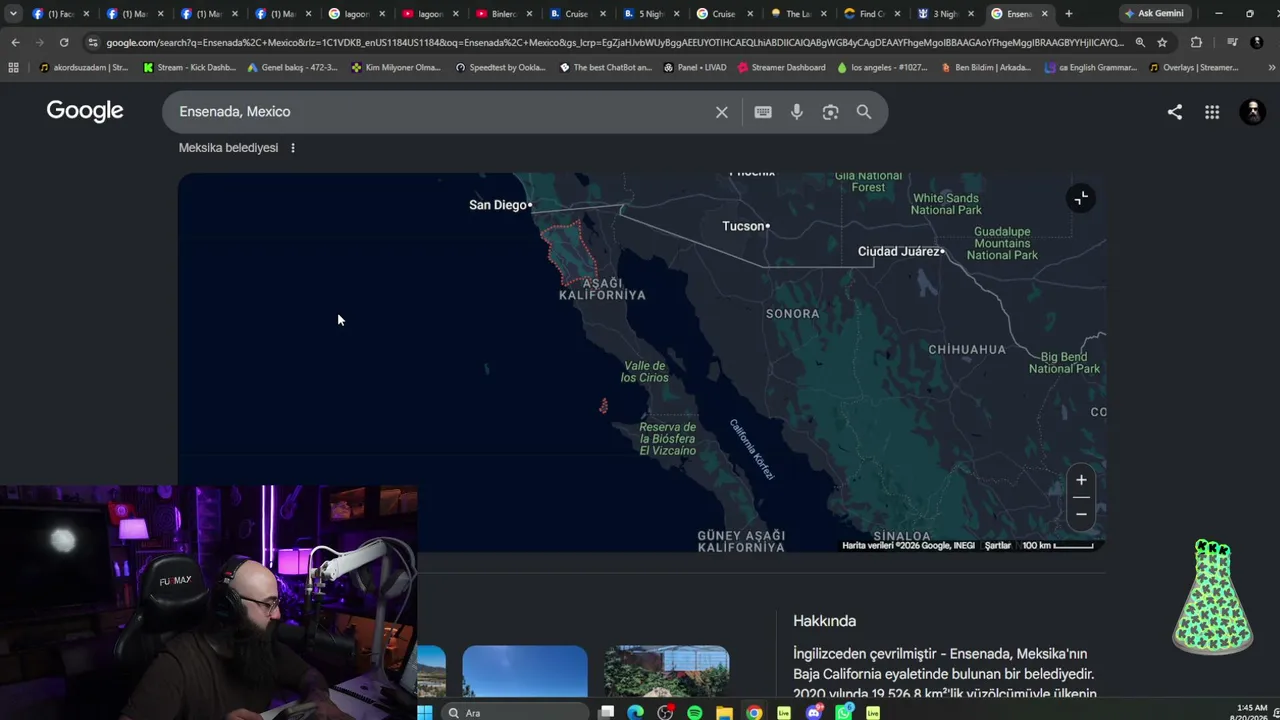Clear the Google search box text
This screenshot has width=1280, height=720.
click(721, 112)
